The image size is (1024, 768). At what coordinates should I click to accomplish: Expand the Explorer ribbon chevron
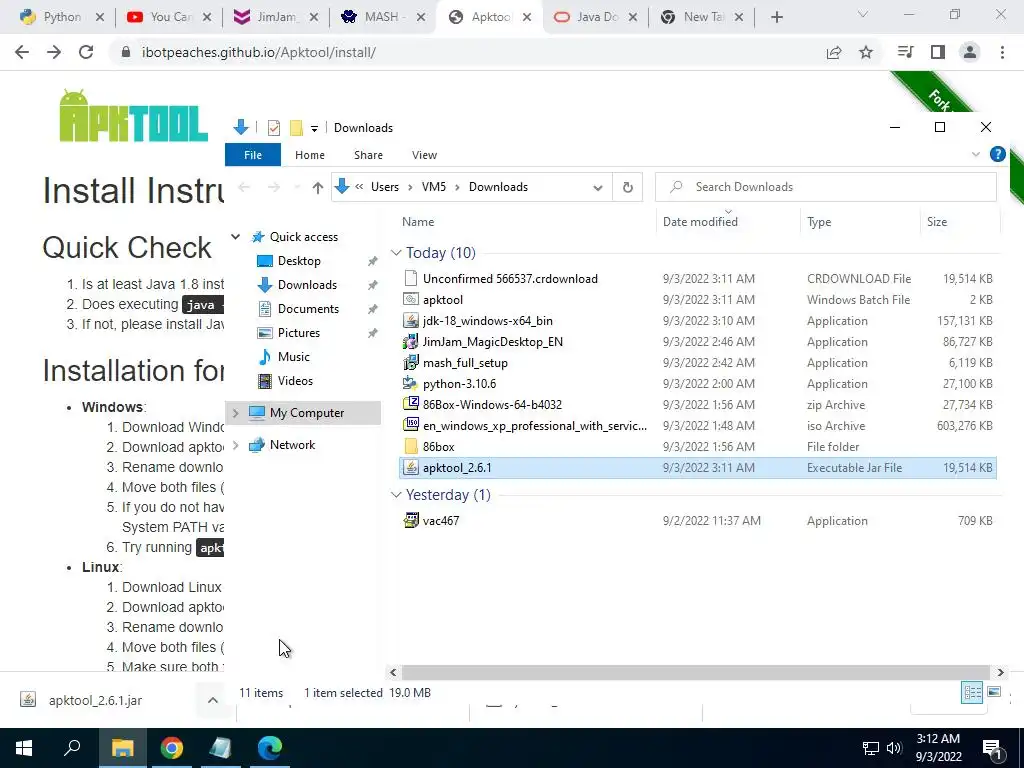[x=976, y=155]
